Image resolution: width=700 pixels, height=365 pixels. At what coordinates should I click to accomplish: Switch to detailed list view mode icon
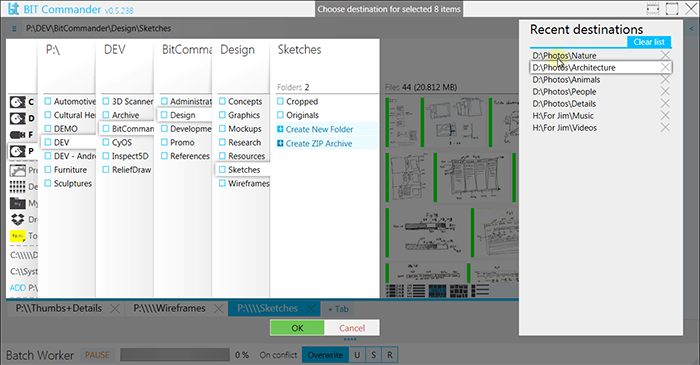coord(395,291)
